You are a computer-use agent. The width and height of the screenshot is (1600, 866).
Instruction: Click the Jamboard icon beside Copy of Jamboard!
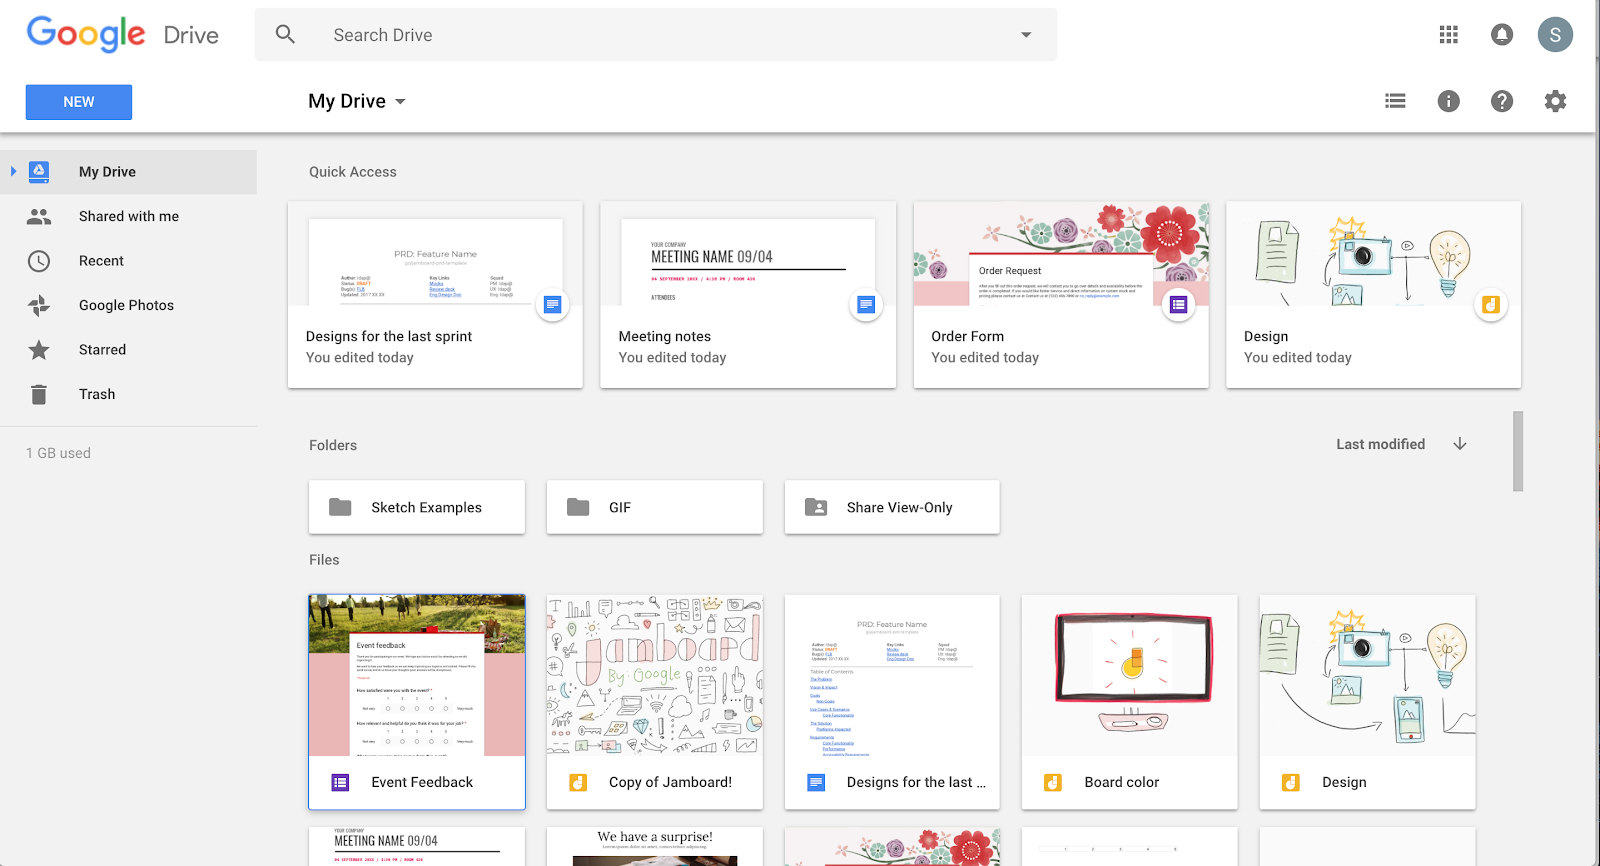click(x=578, y=783)
